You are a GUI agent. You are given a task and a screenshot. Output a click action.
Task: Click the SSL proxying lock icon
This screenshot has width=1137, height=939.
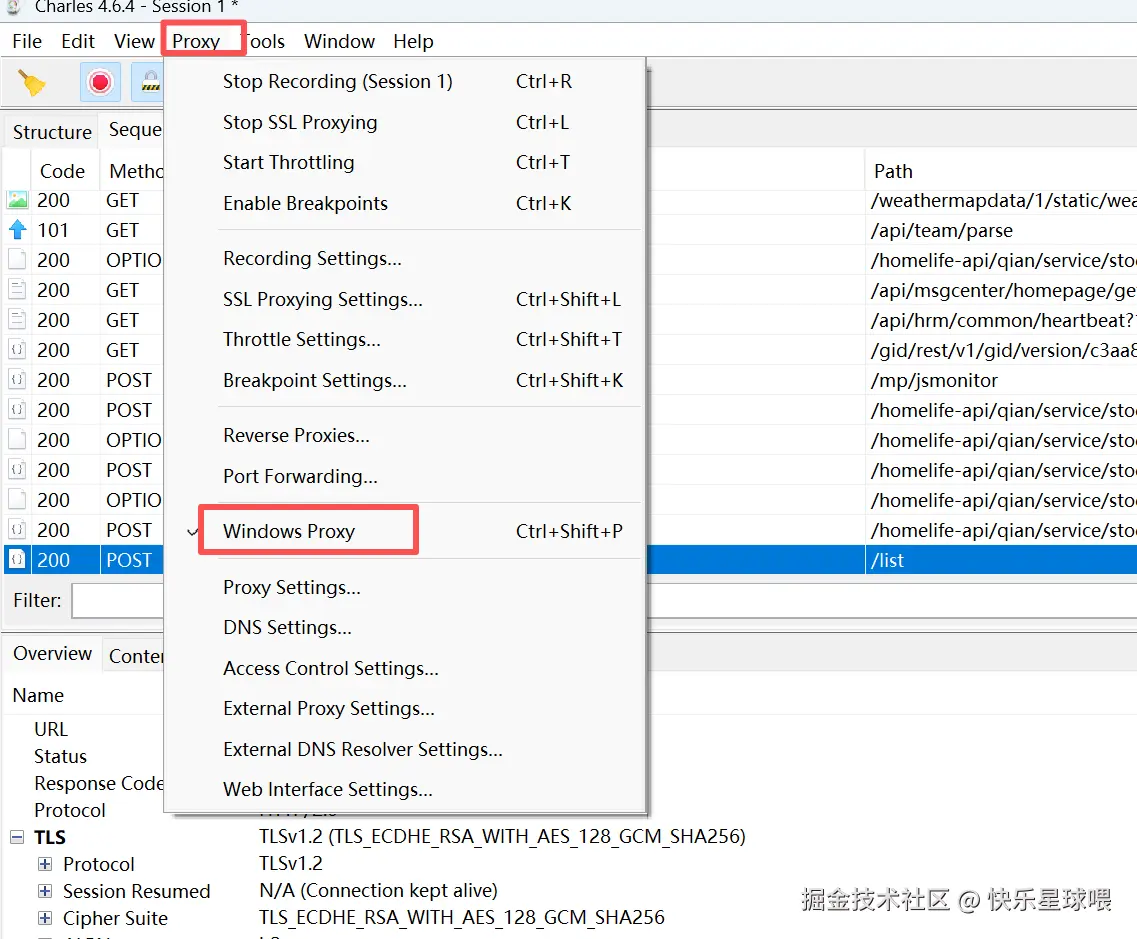click(x=150, y=82)
